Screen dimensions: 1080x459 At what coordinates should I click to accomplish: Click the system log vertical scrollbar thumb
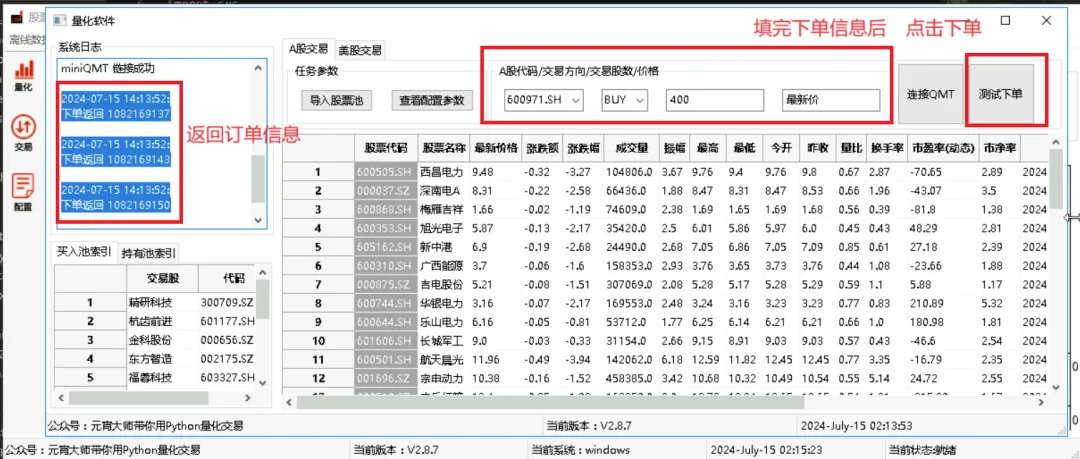(258, 178)
